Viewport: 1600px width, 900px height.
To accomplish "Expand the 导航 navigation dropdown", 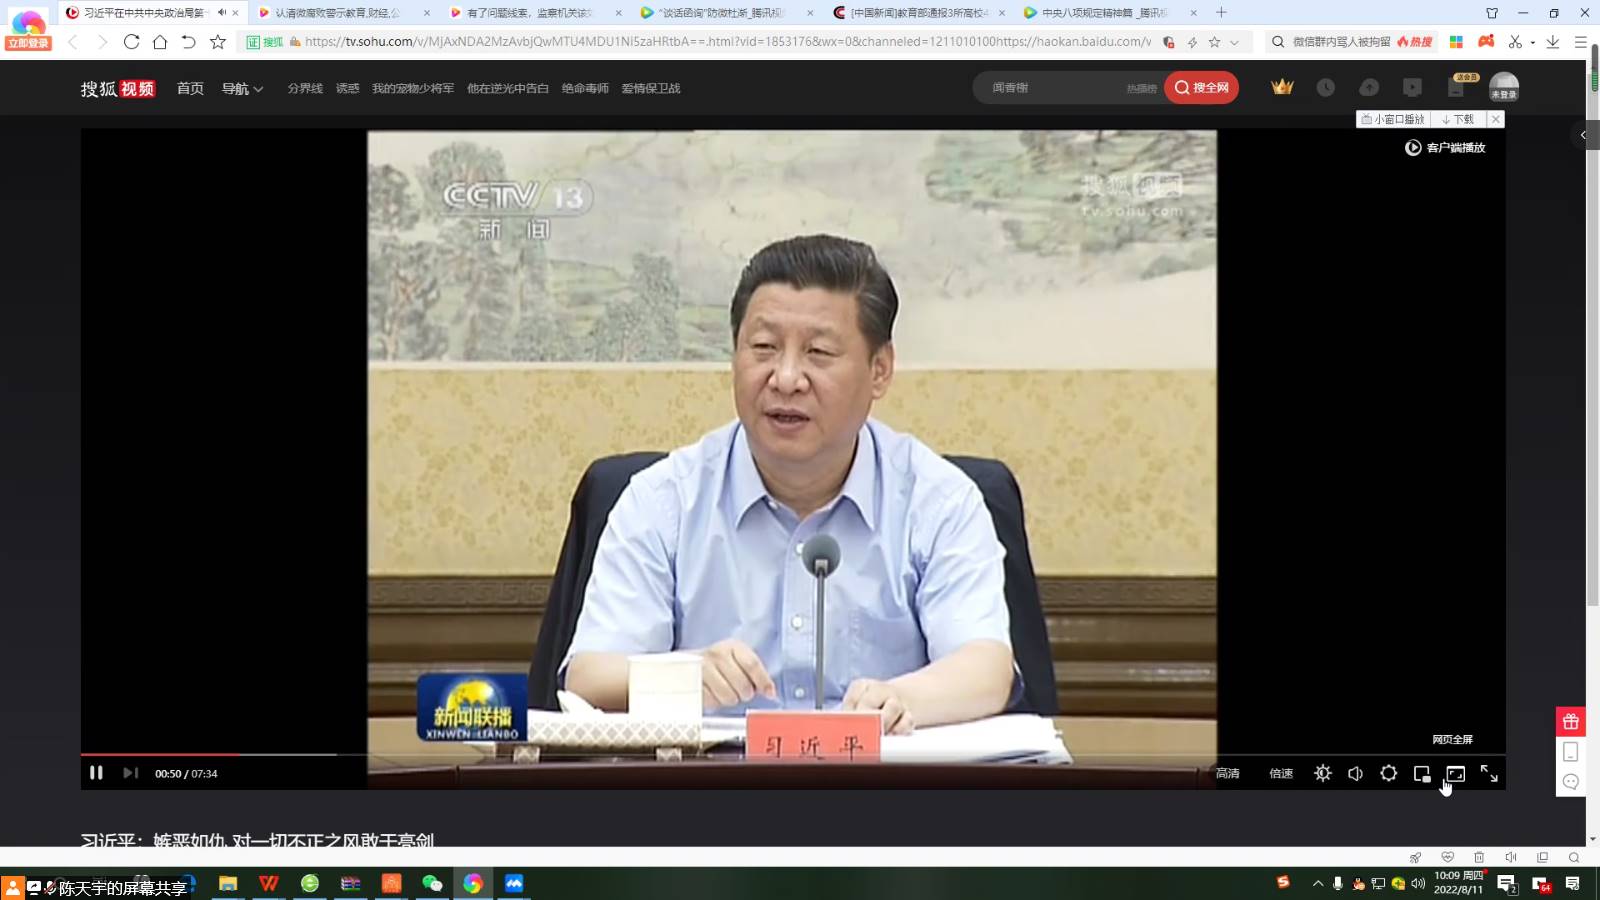I will (242, 88).
